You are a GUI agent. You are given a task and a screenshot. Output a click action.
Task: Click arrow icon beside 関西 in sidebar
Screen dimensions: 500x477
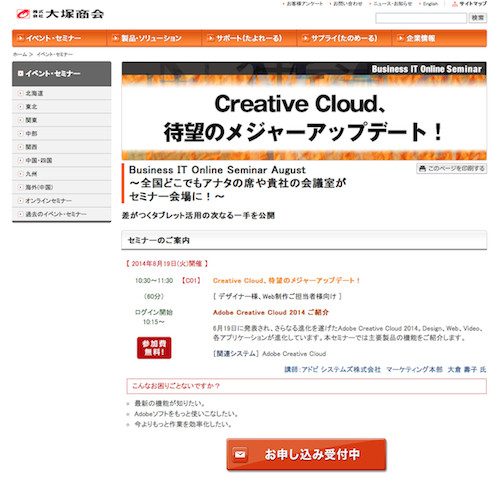tap(21, 147)
